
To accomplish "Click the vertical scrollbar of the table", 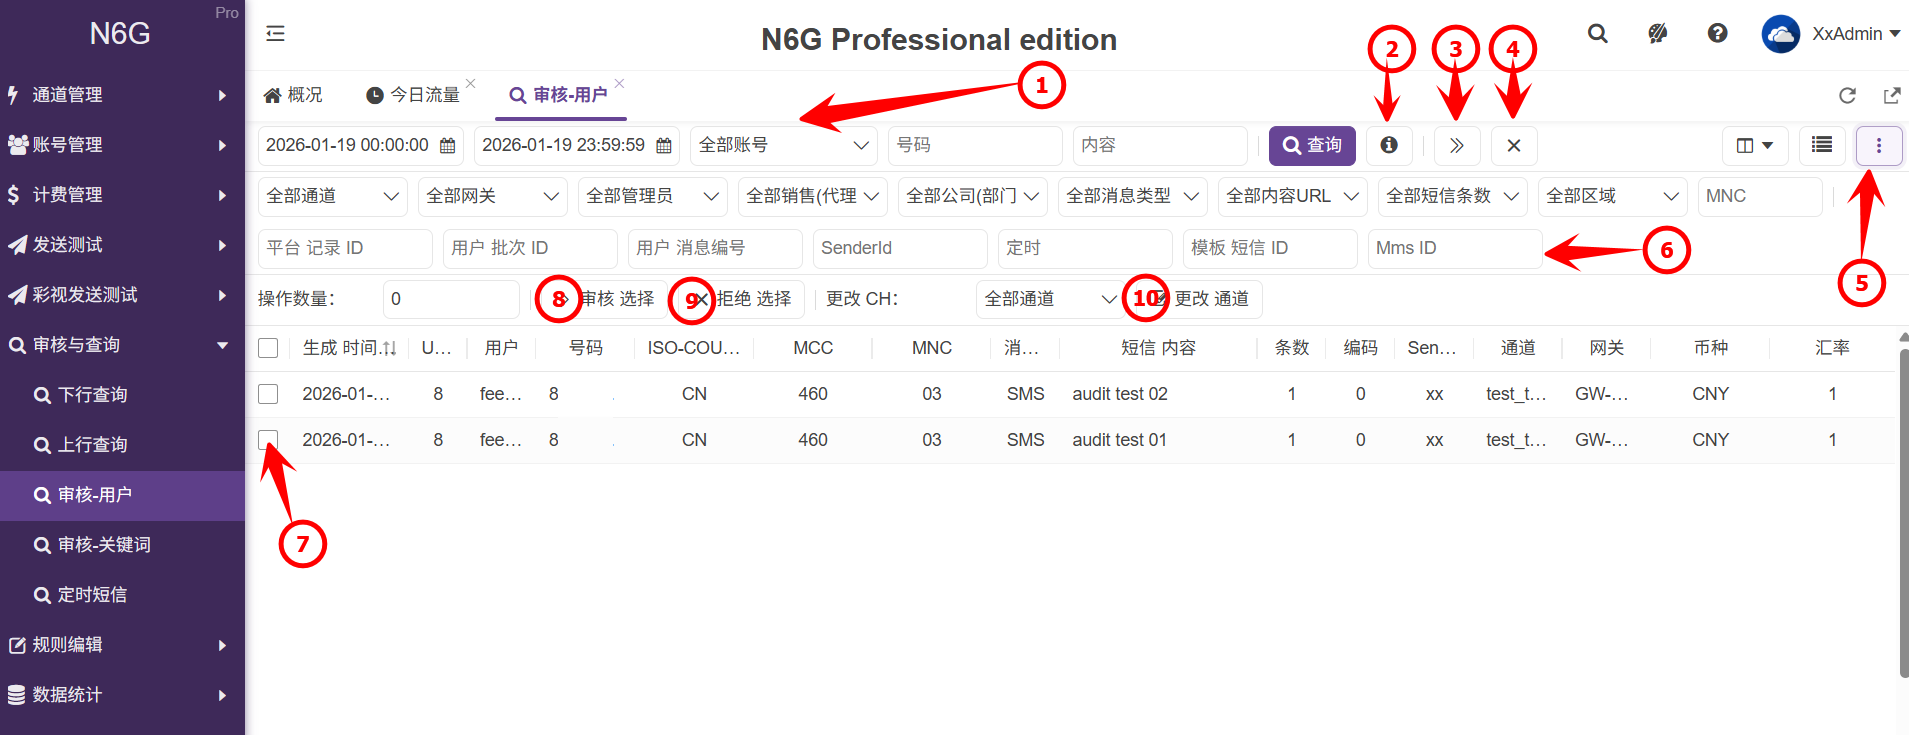I will (x=1904, y=512).
